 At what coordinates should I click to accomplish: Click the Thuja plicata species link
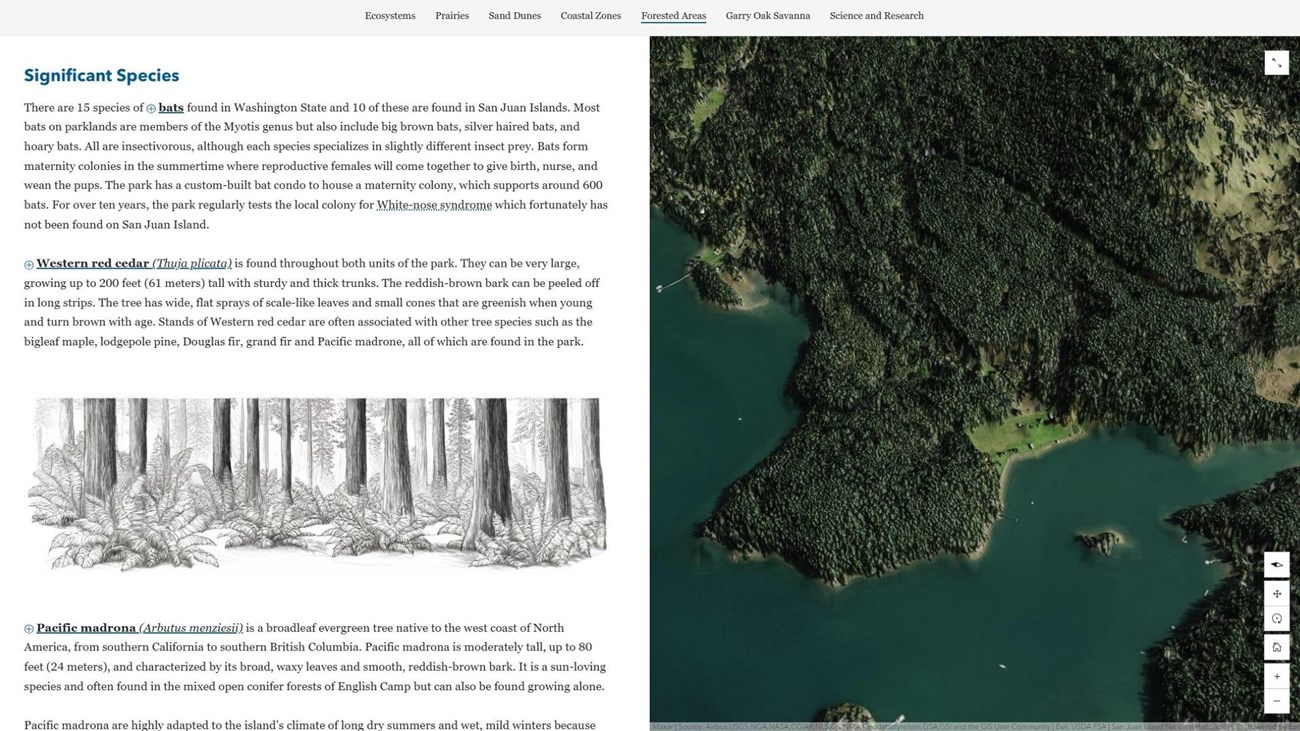click(192, 263)
